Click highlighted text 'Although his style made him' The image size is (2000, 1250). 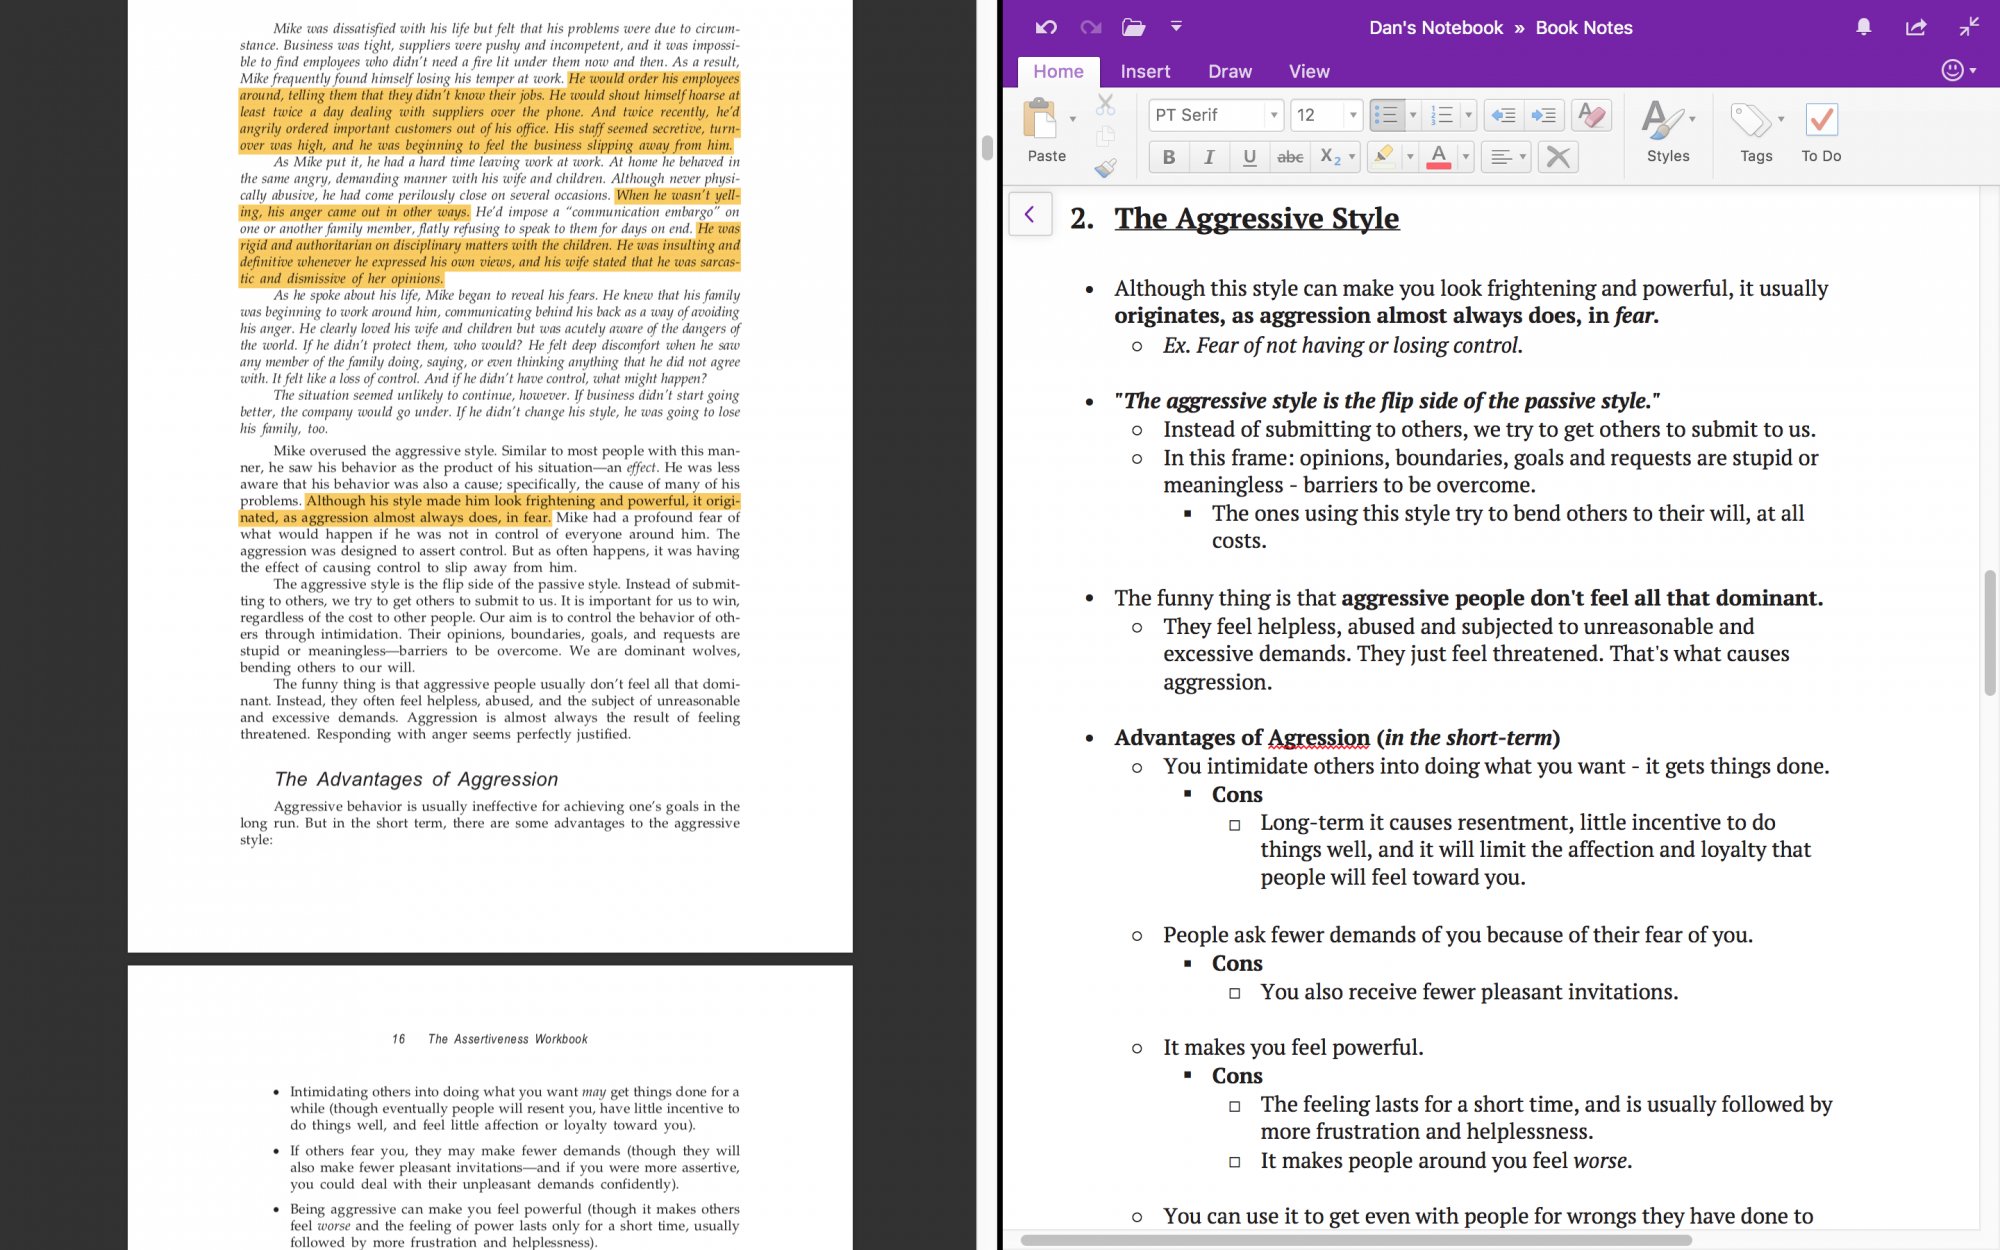(398, 501)
